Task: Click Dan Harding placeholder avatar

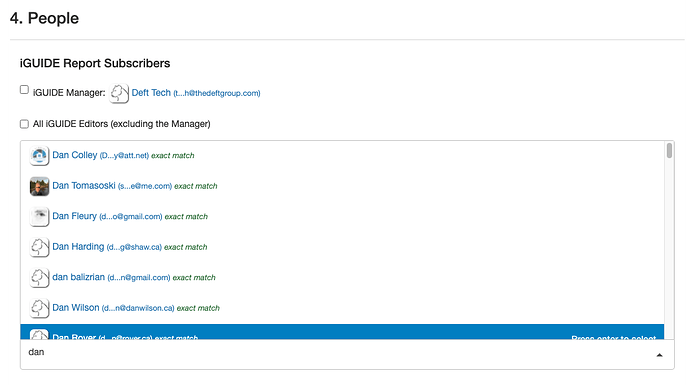Action: 39,247
